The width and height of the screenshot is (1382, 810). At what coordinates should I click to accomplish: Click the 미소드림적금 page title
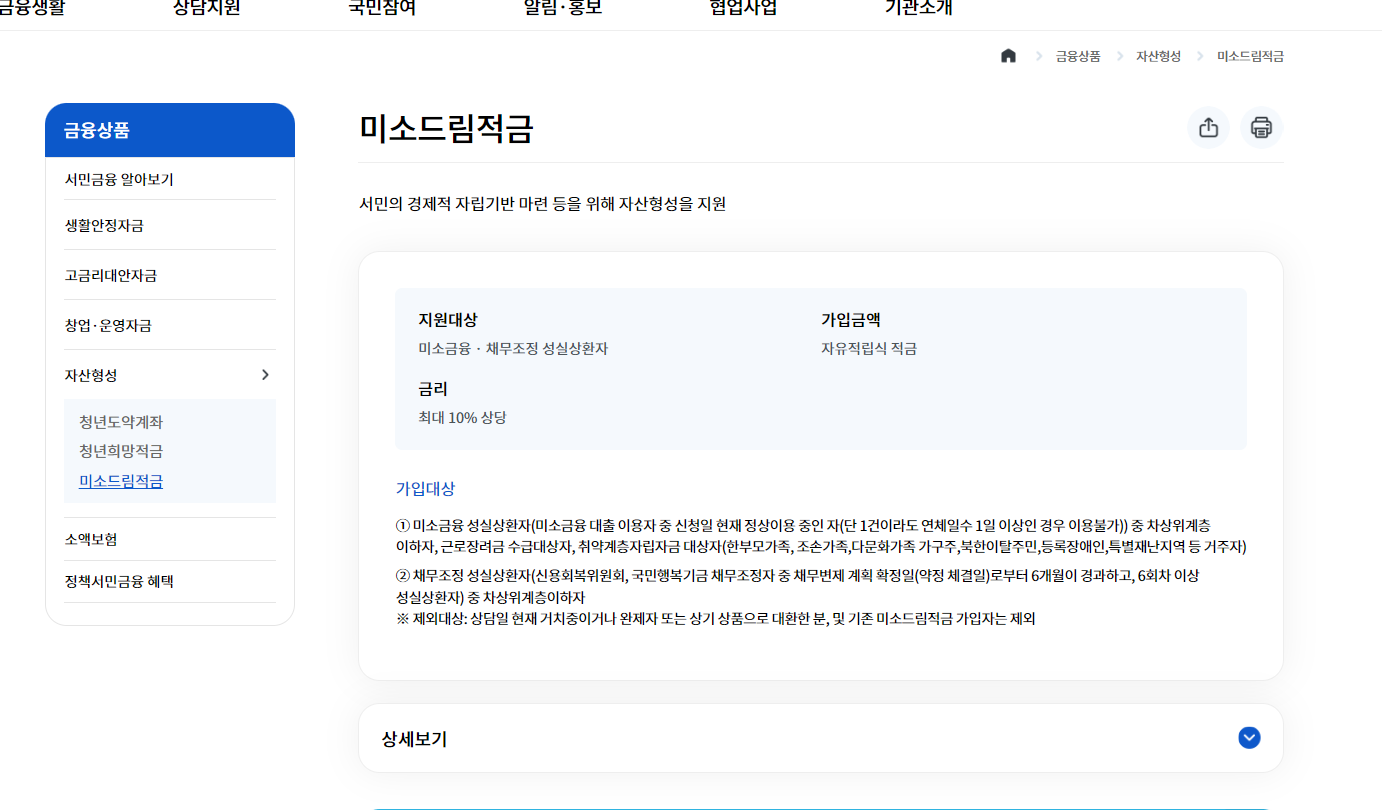[446, 129]
